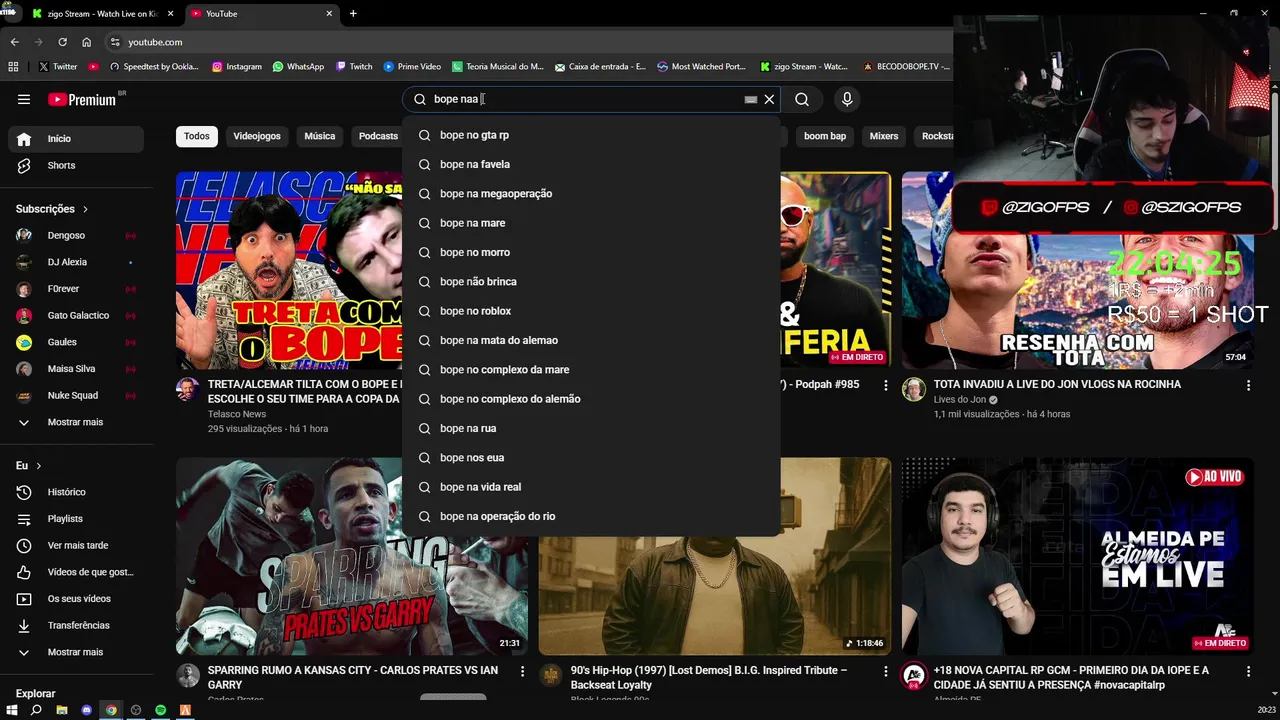Open options menu for Nova Capital RP video
The width and height of the screenshot is (1280, 720).
1248,671
